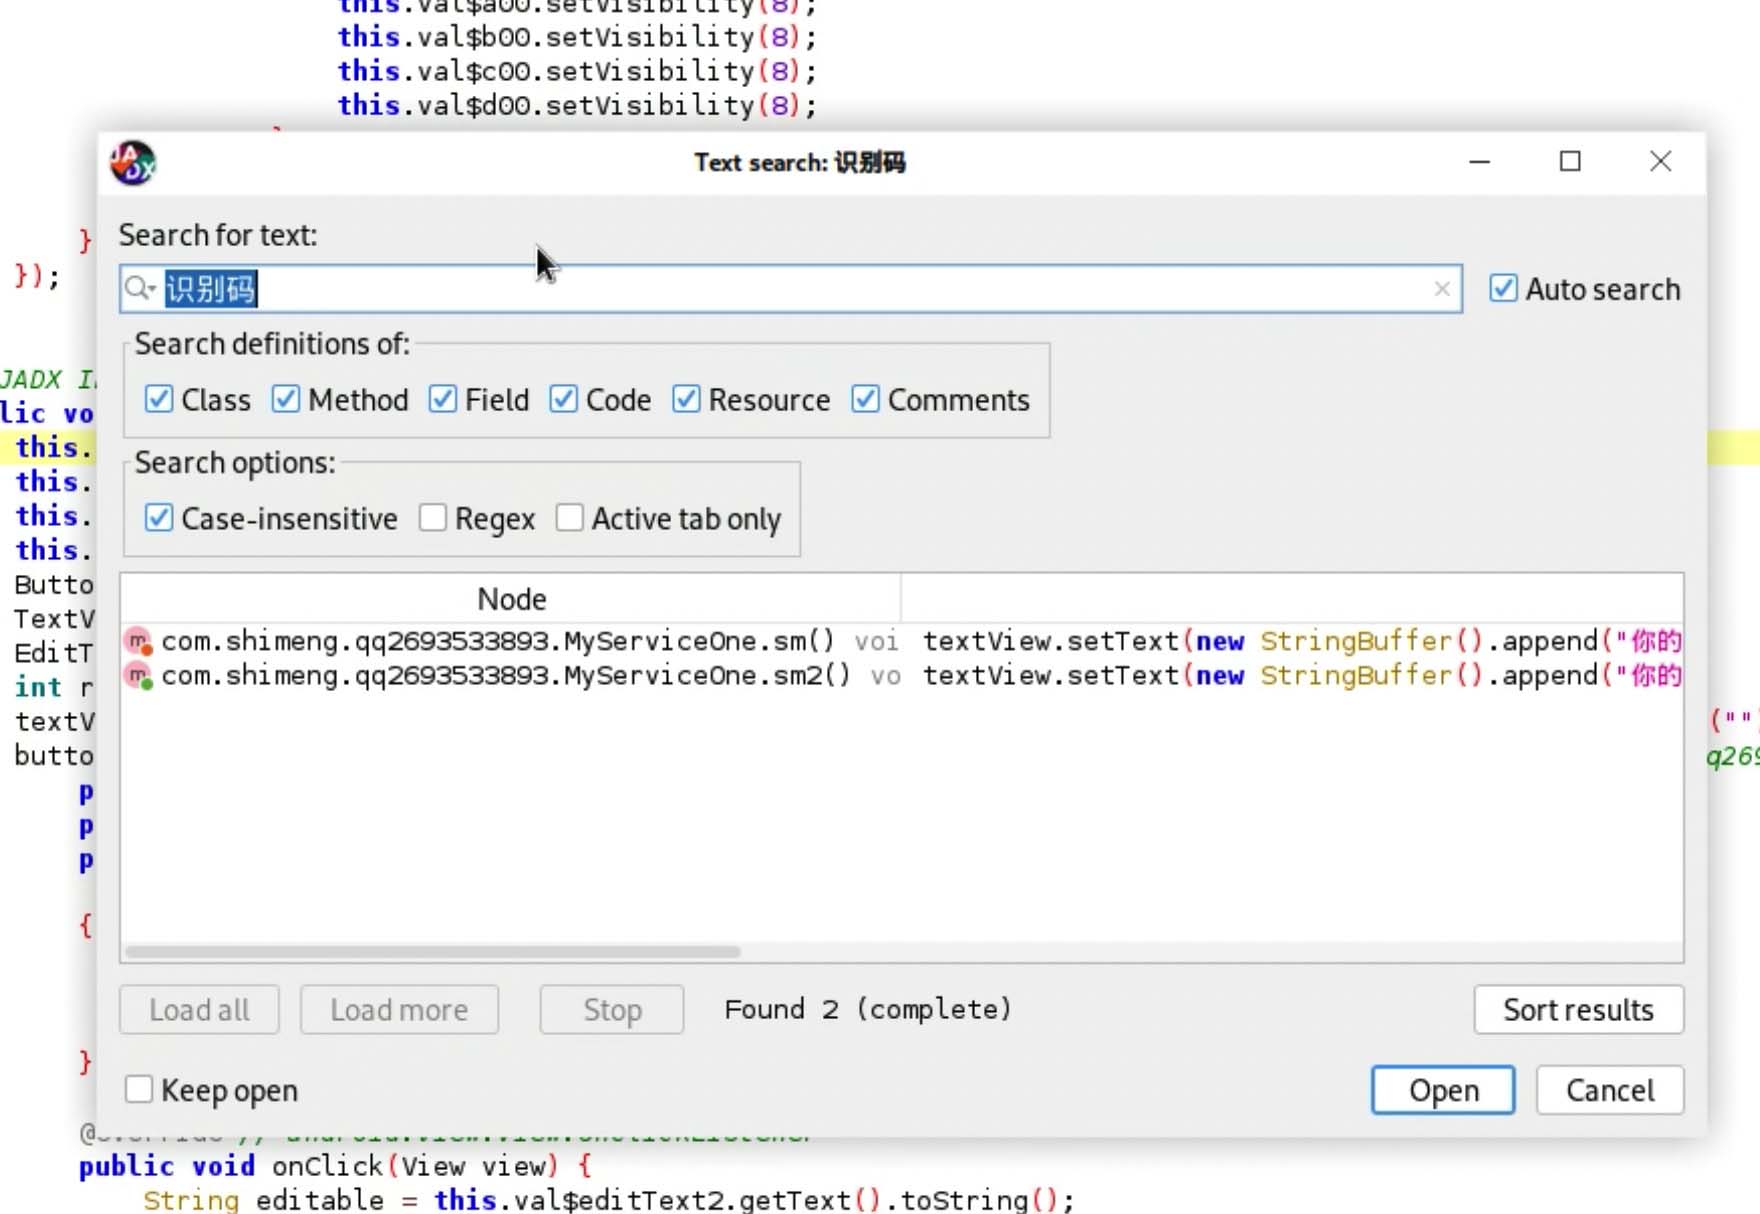Clear the search text with the X icon

tap(1442, 289)
